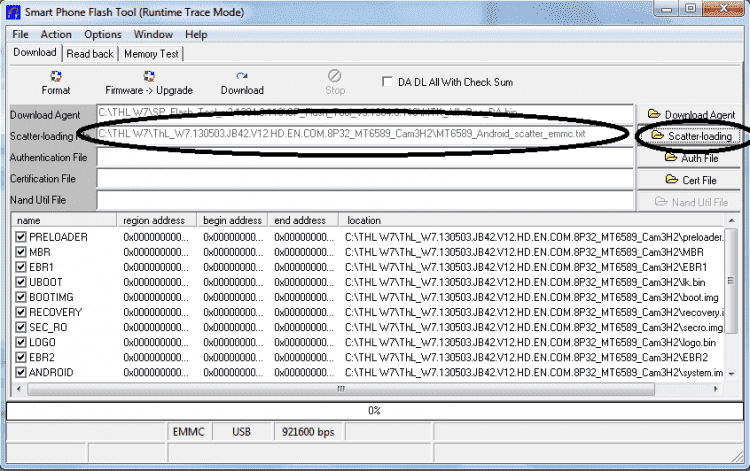Click the partition list scroll down arrow
The image size is (750, 471).
point(731,373)
